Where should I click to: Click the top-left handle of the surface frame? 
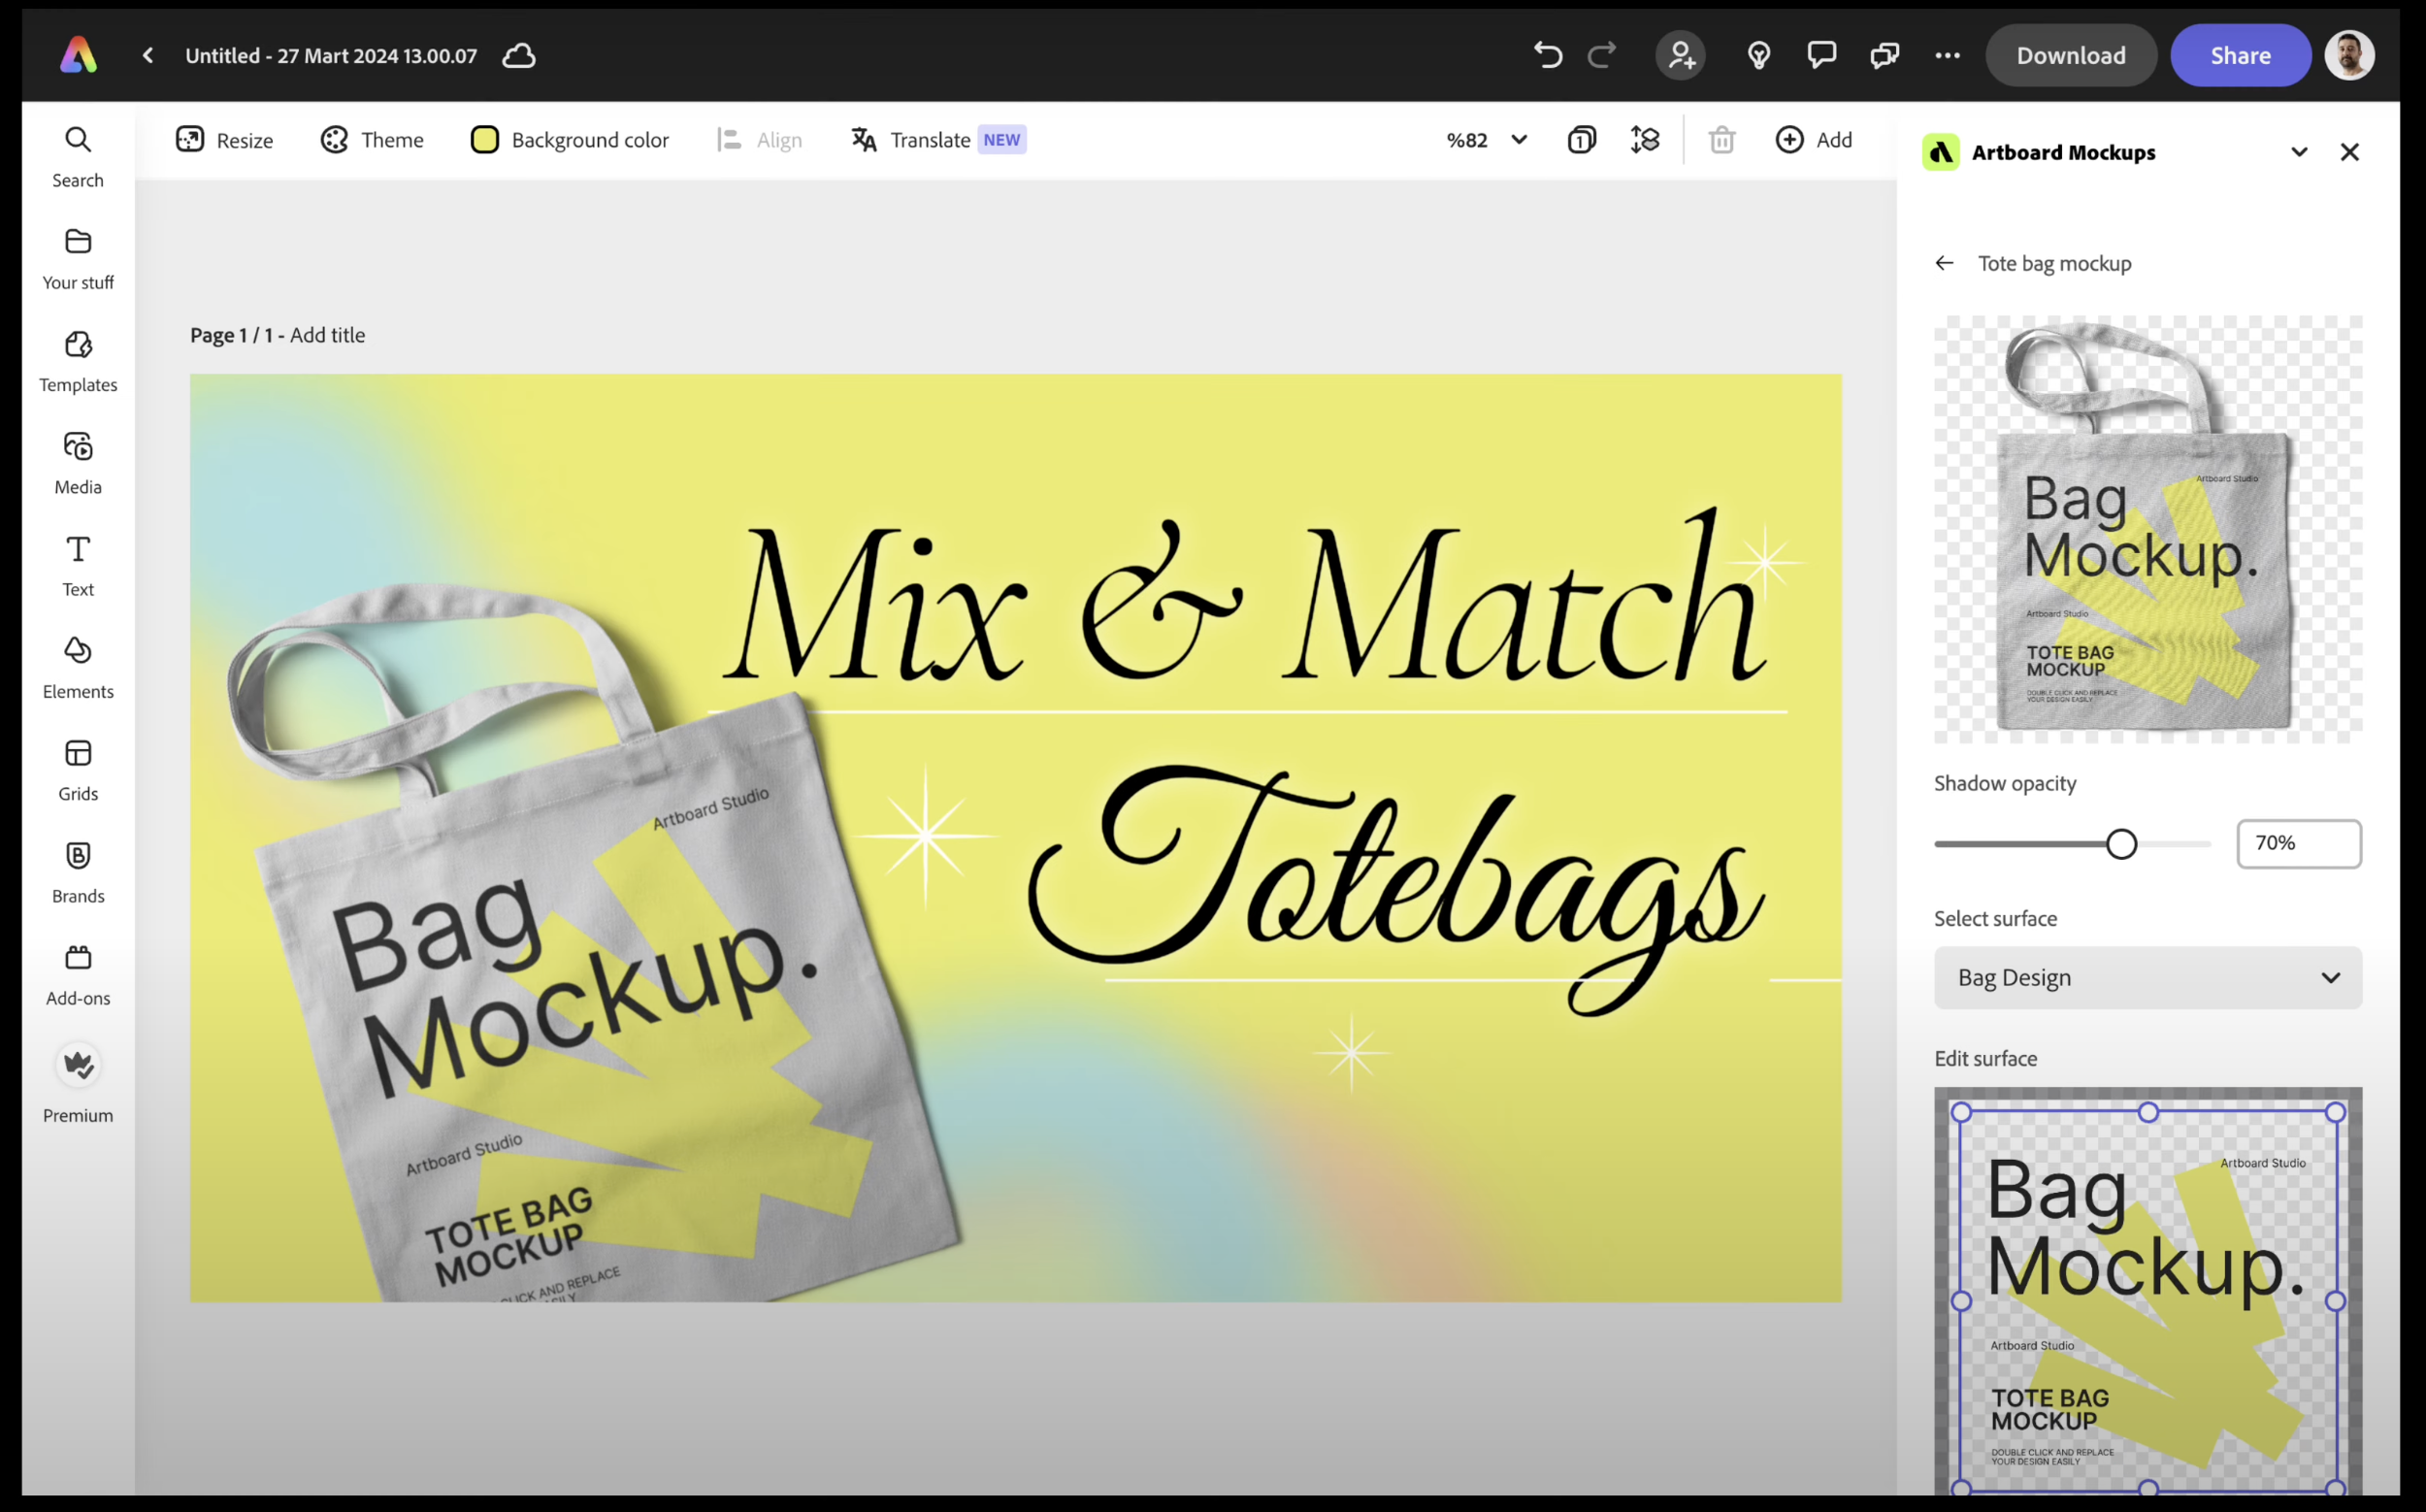coord(1961,1112)
